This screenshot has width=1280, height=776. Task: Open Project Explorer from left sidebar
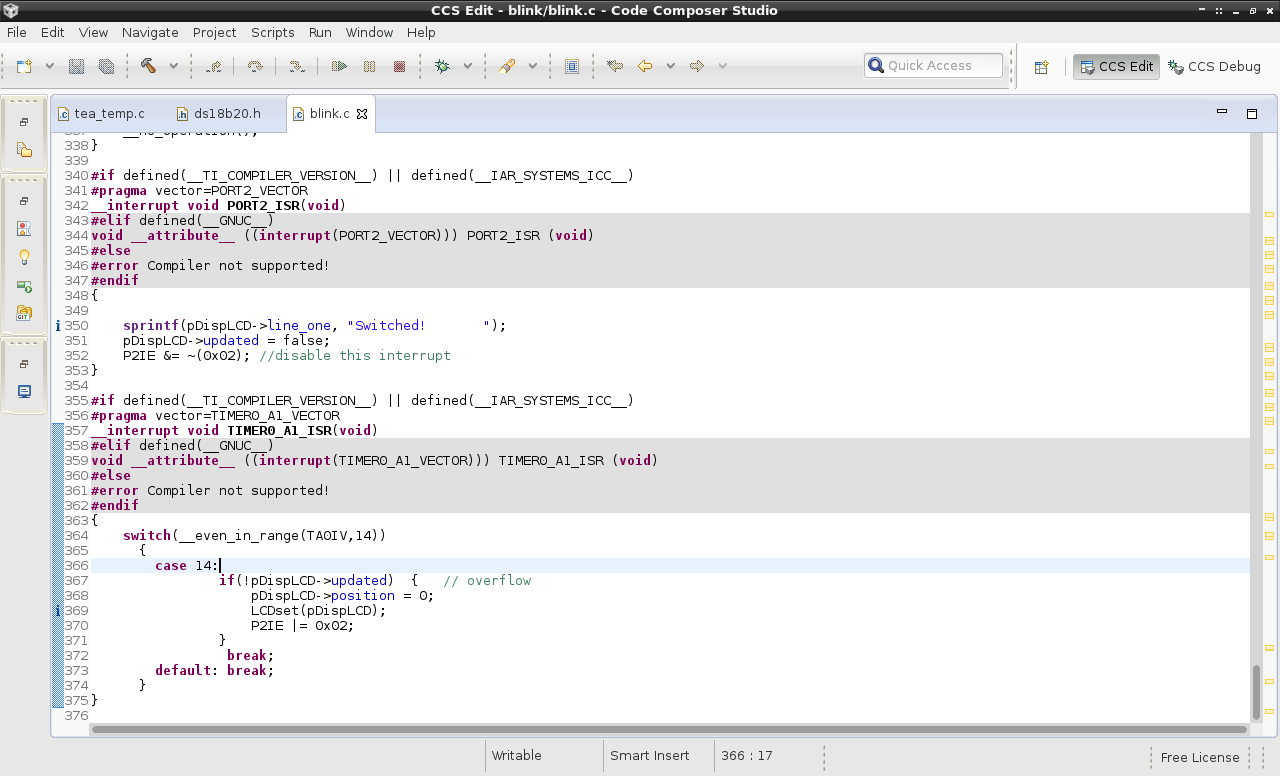click(25, 150)
